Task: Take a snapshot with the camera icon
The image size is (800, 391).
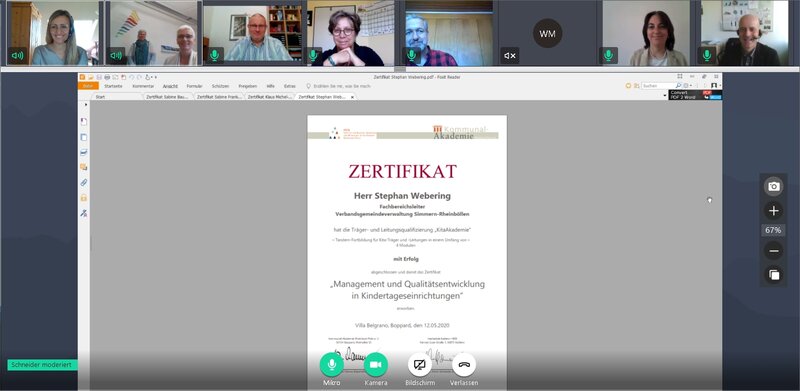Action: coord(773,186)
